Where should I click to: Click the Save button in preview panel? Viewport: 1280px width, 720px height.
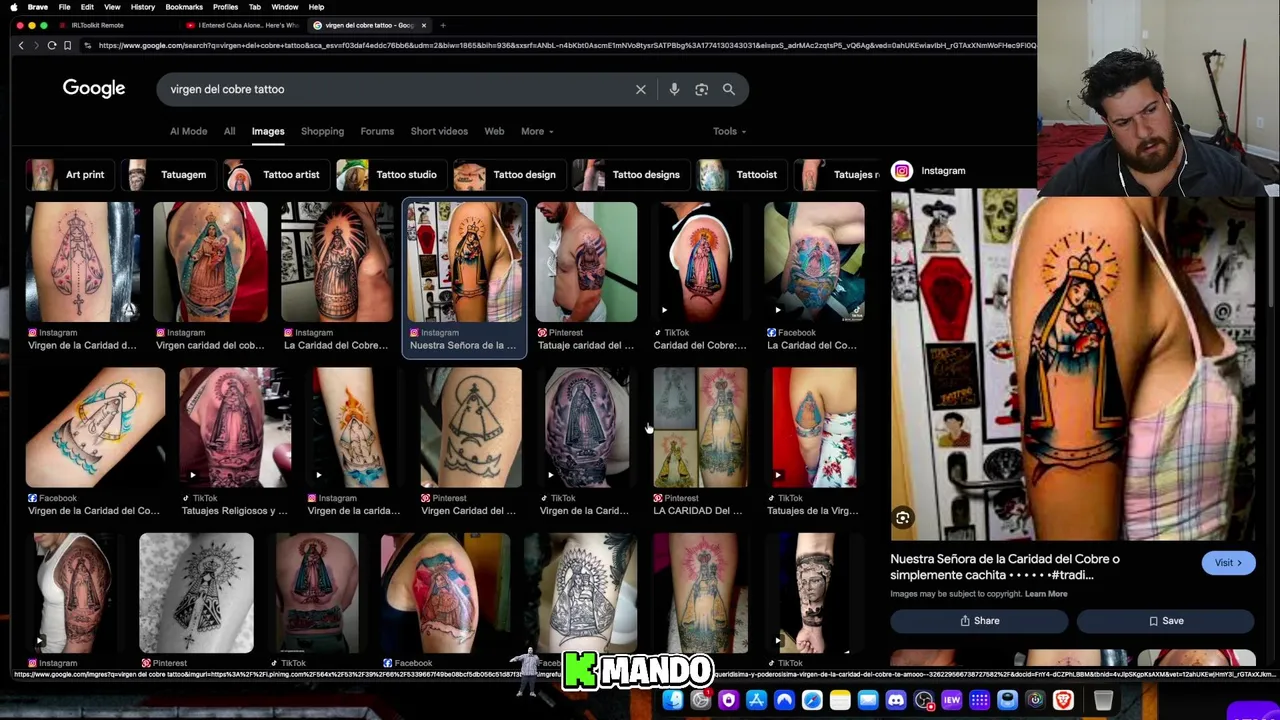1165,621
